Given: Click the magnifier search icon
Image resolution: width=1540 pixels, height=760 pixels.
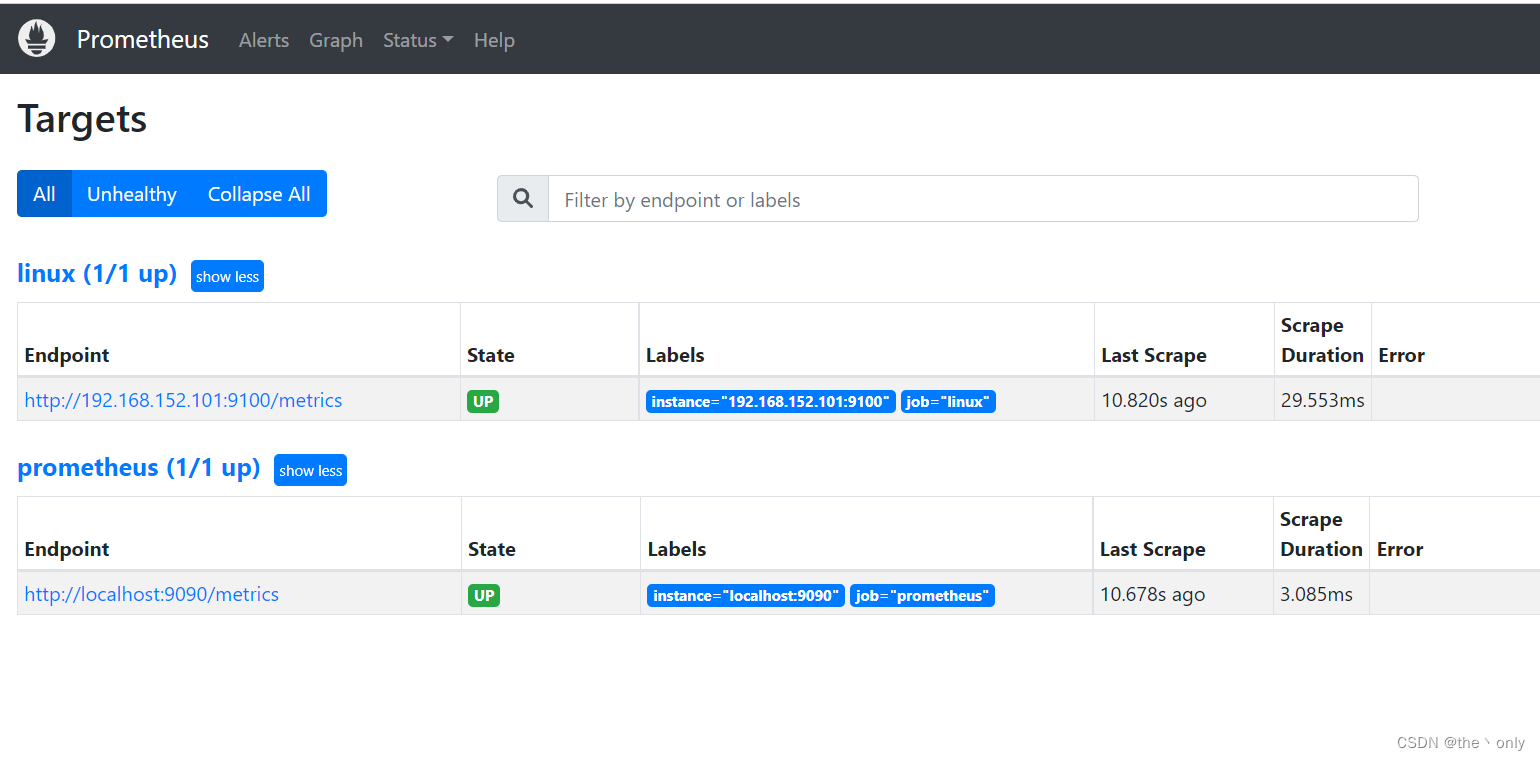Looking at the screenshot, I should (523, 199).
